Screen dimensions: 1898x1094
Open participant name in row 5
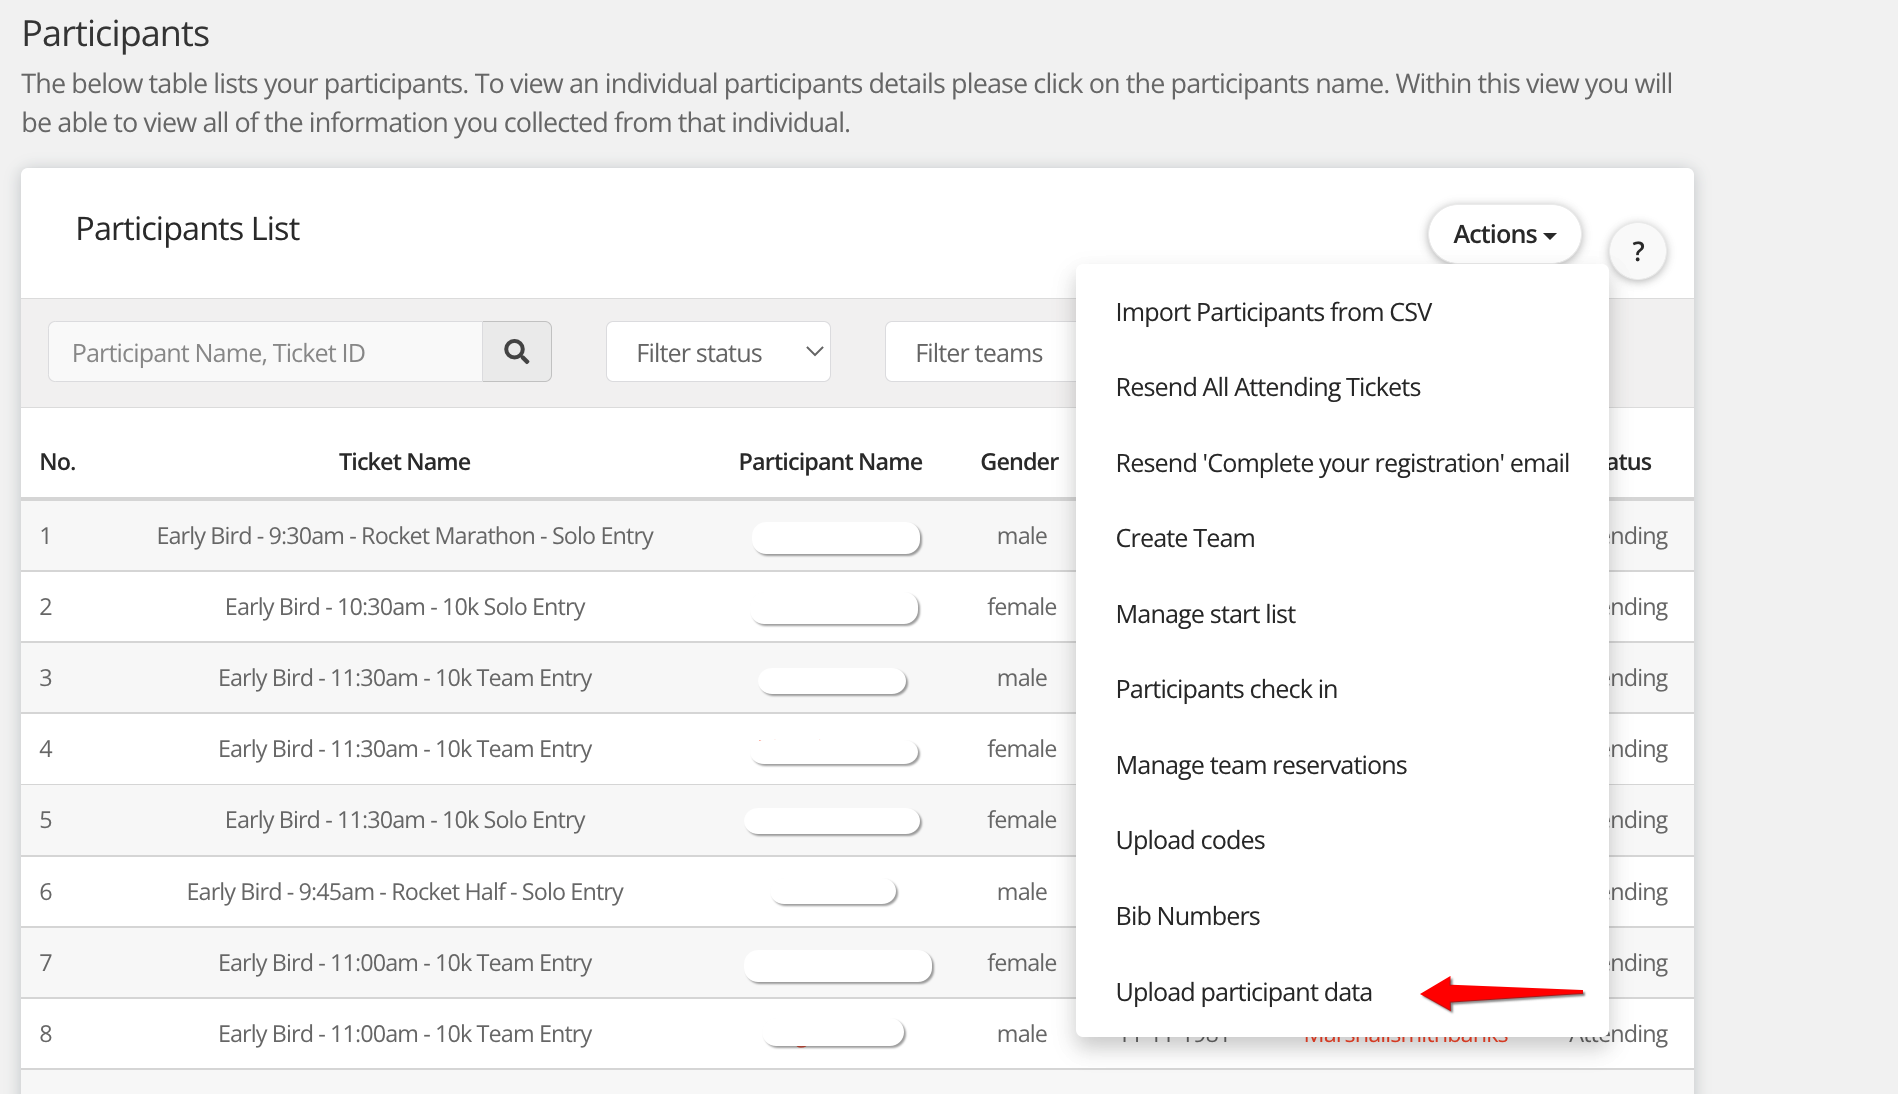pyautogui.click(x=832, y=821)
